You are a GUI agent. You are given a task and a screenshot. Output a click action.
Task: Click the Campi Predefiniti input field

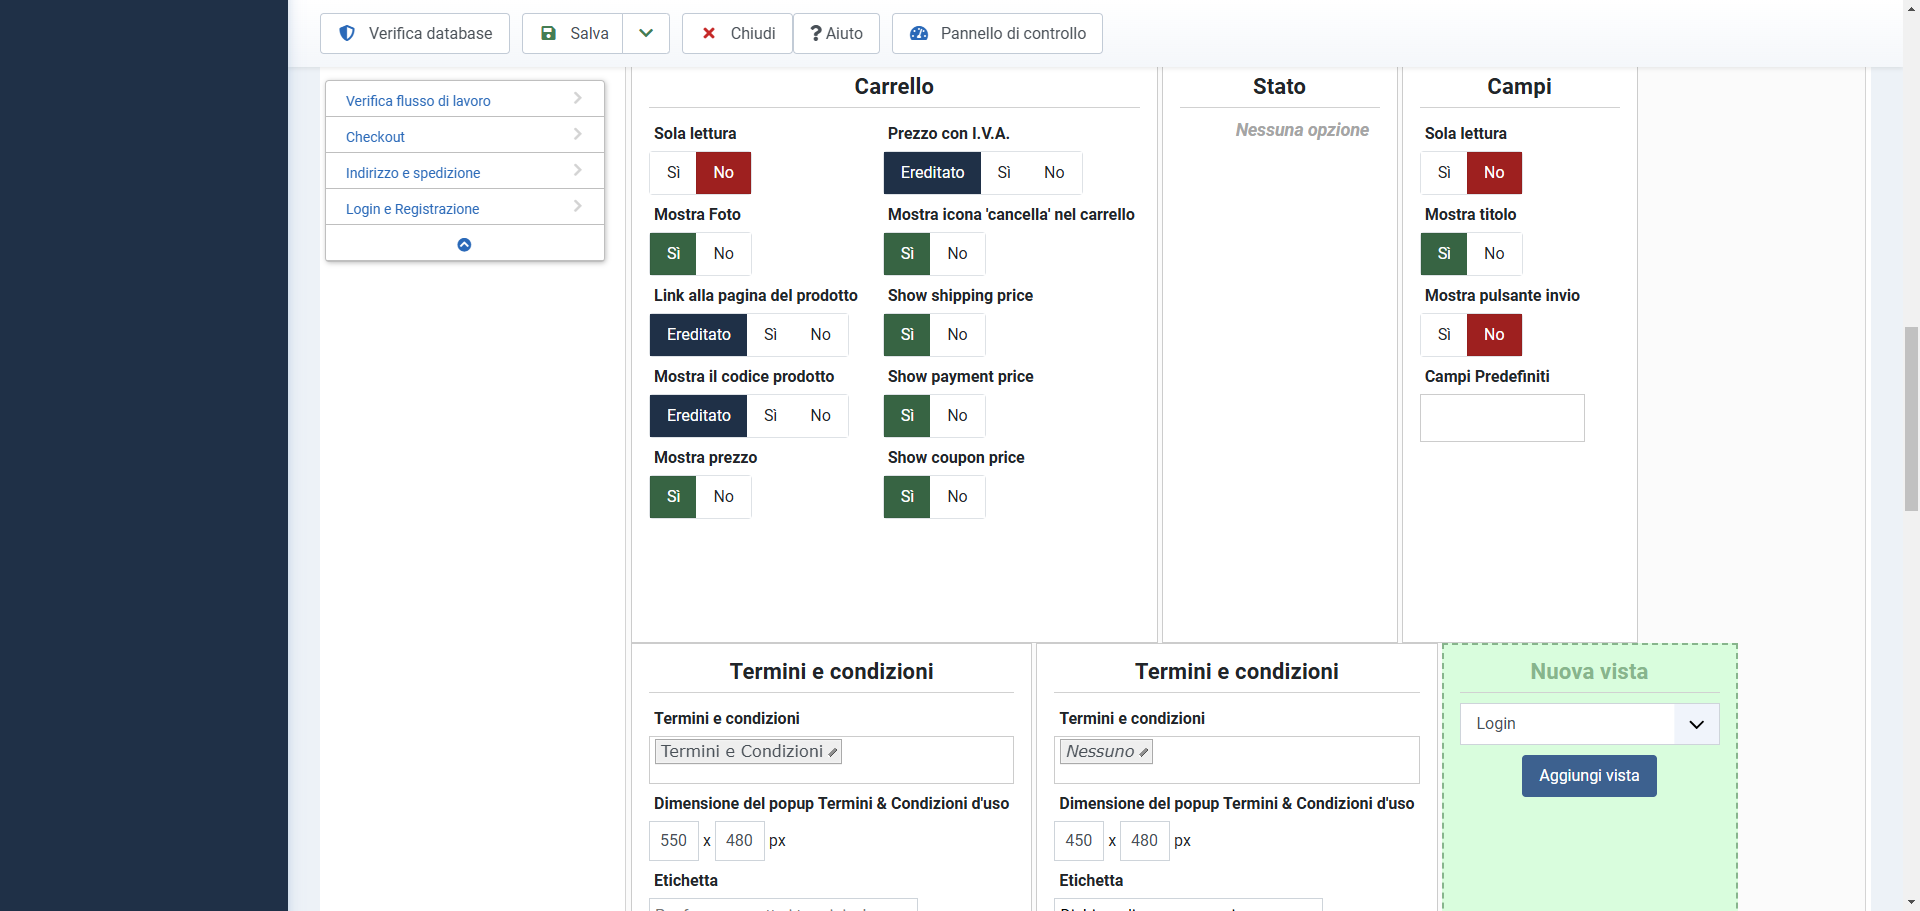click(x=1501, y=418)
